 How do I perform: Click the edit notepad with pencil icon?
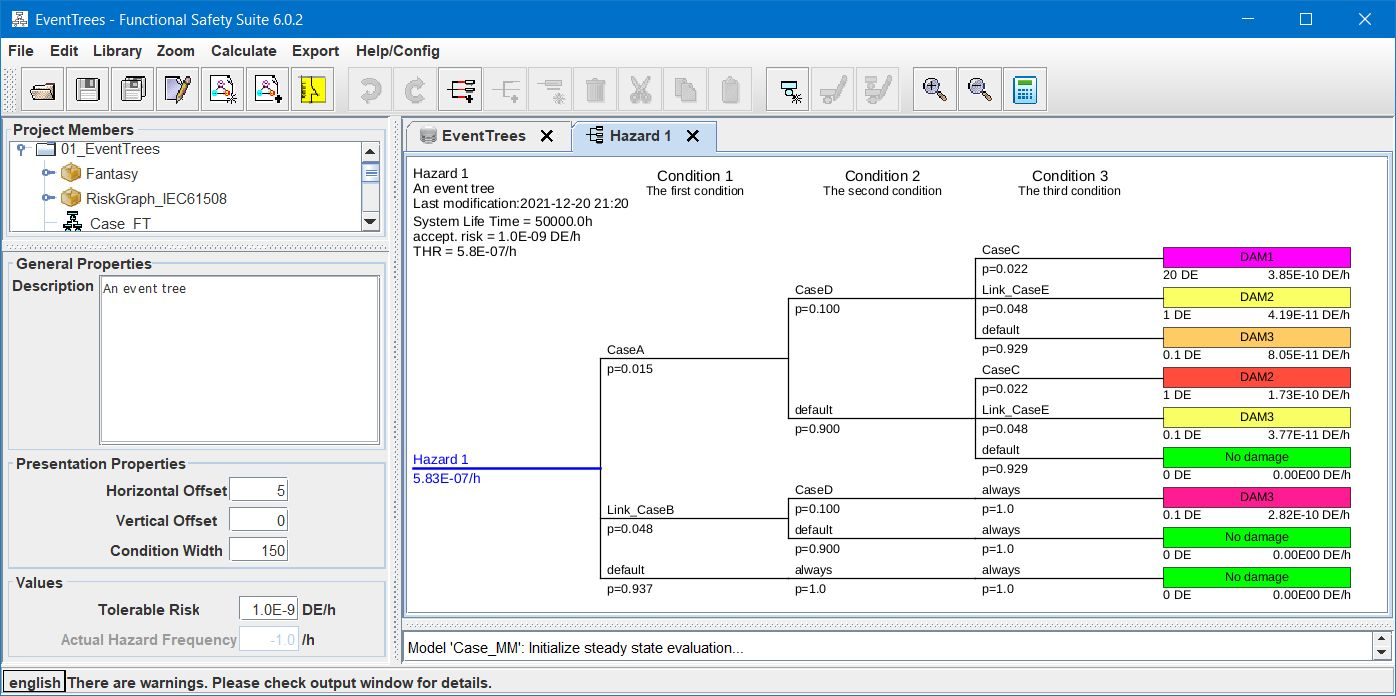pos(178,90)
